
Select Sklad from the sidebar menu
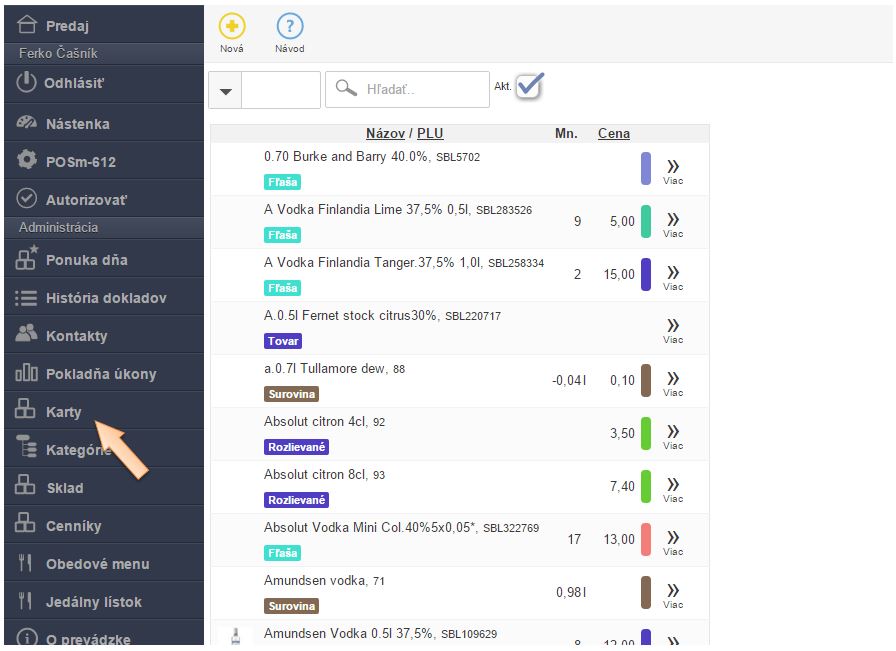(64, 488)
